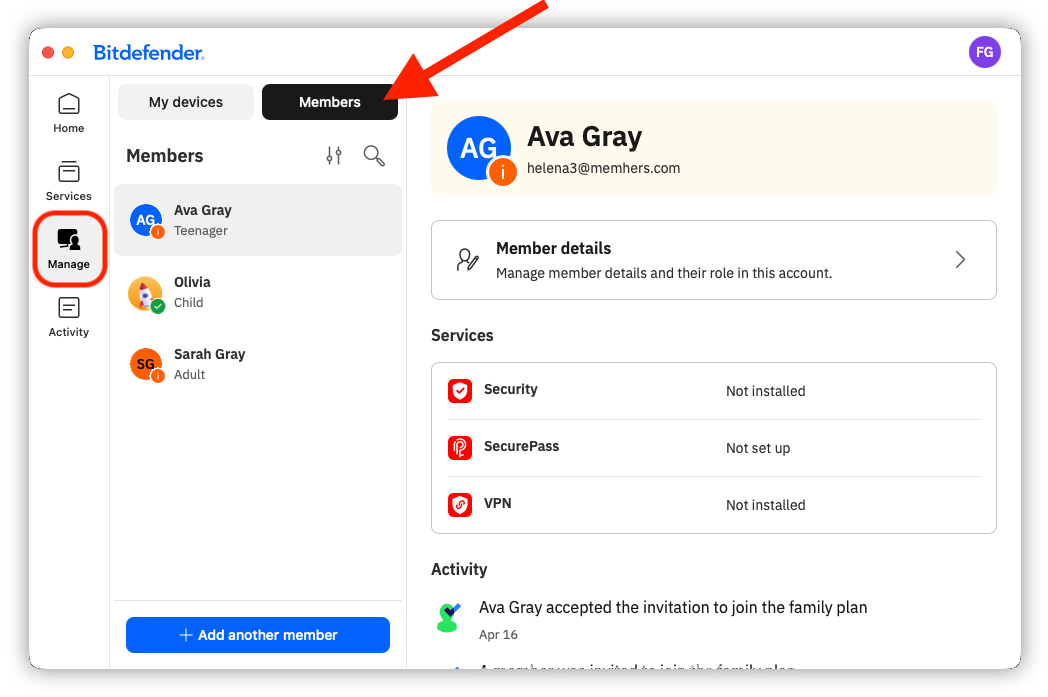The image size is (1048, 697).
Task: Minimize the window with the yellow button
Action: point(68,53)
